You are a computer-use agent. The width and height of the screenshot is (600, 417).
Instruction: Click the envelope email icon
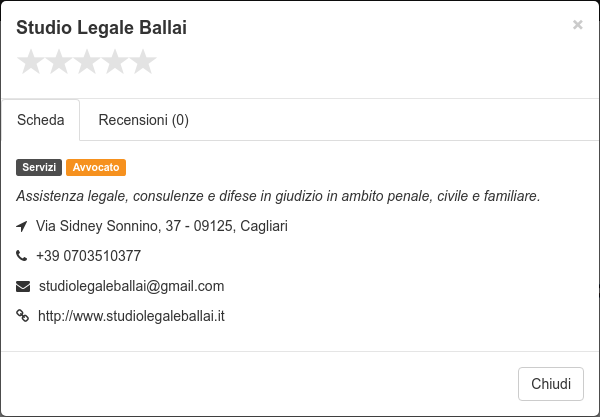[x=23, y=286]
